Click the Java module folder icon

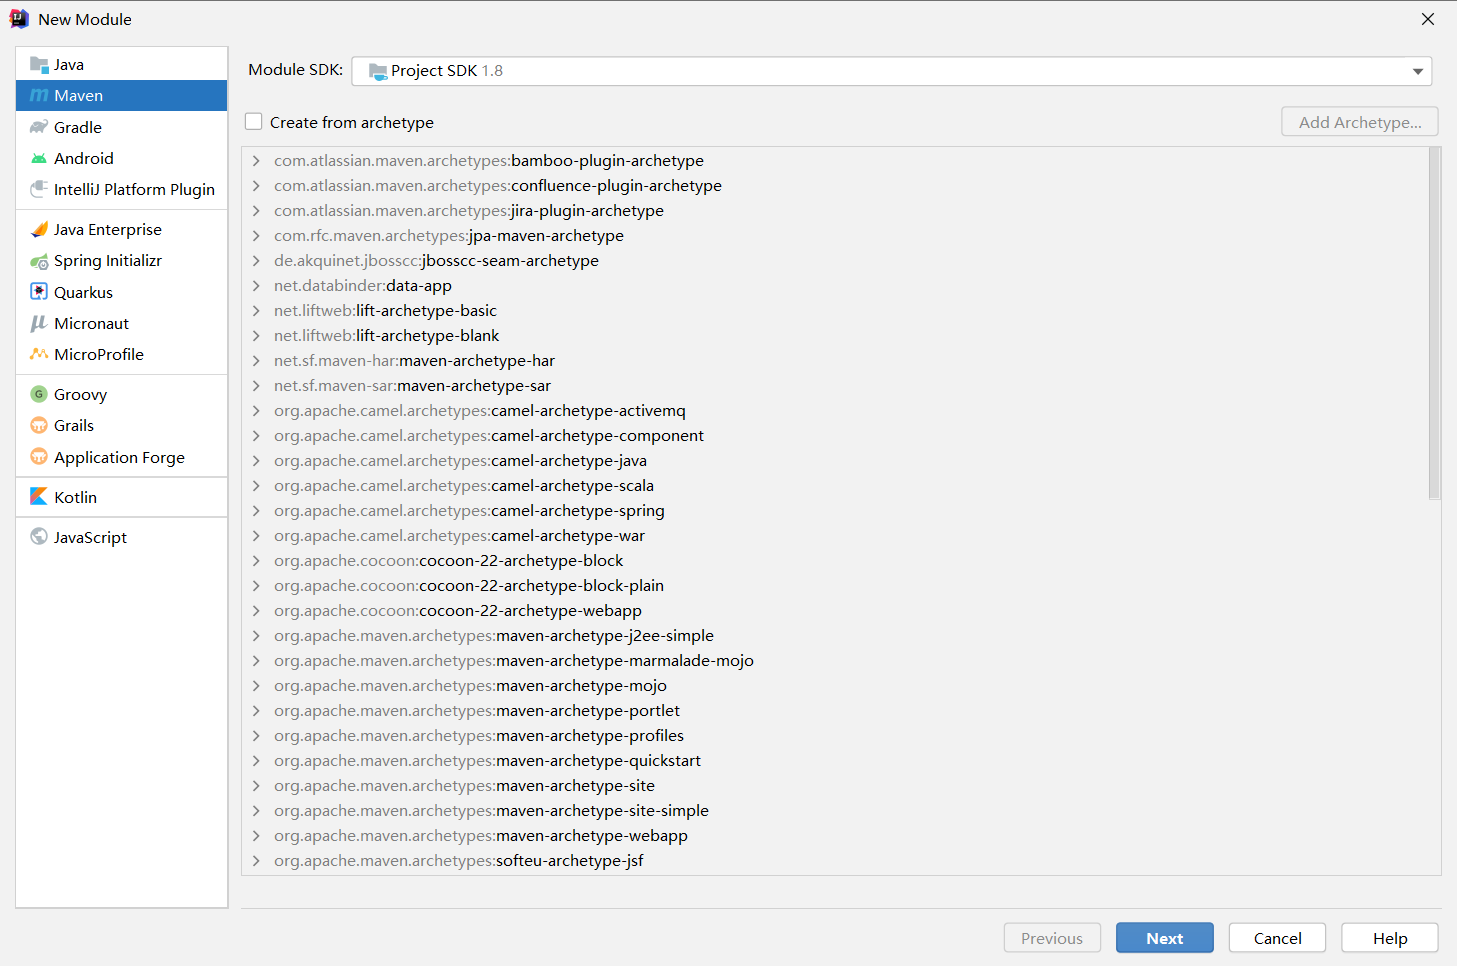pyautogui.click(x=39, y=65)
